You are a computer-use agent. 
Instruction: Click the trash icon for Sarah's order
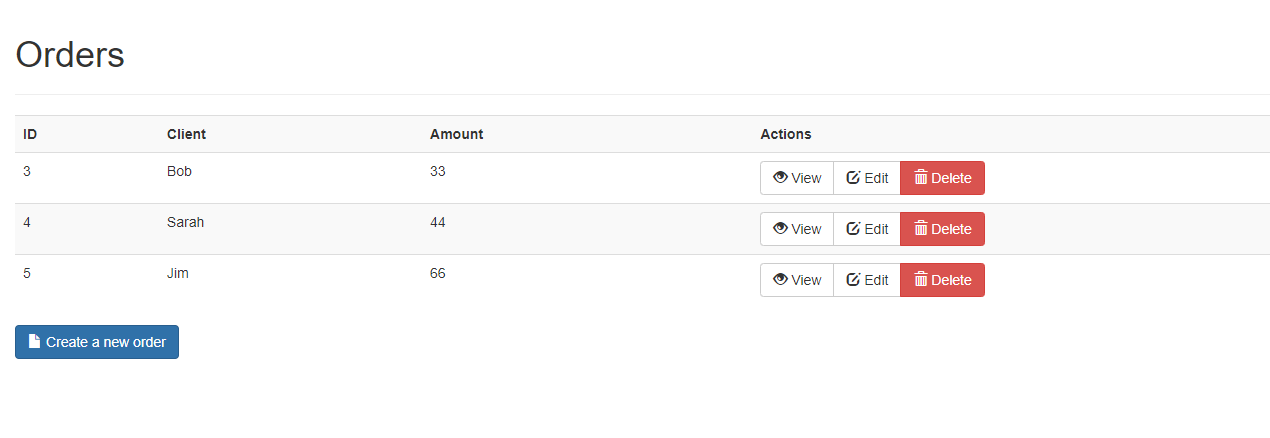921,229
